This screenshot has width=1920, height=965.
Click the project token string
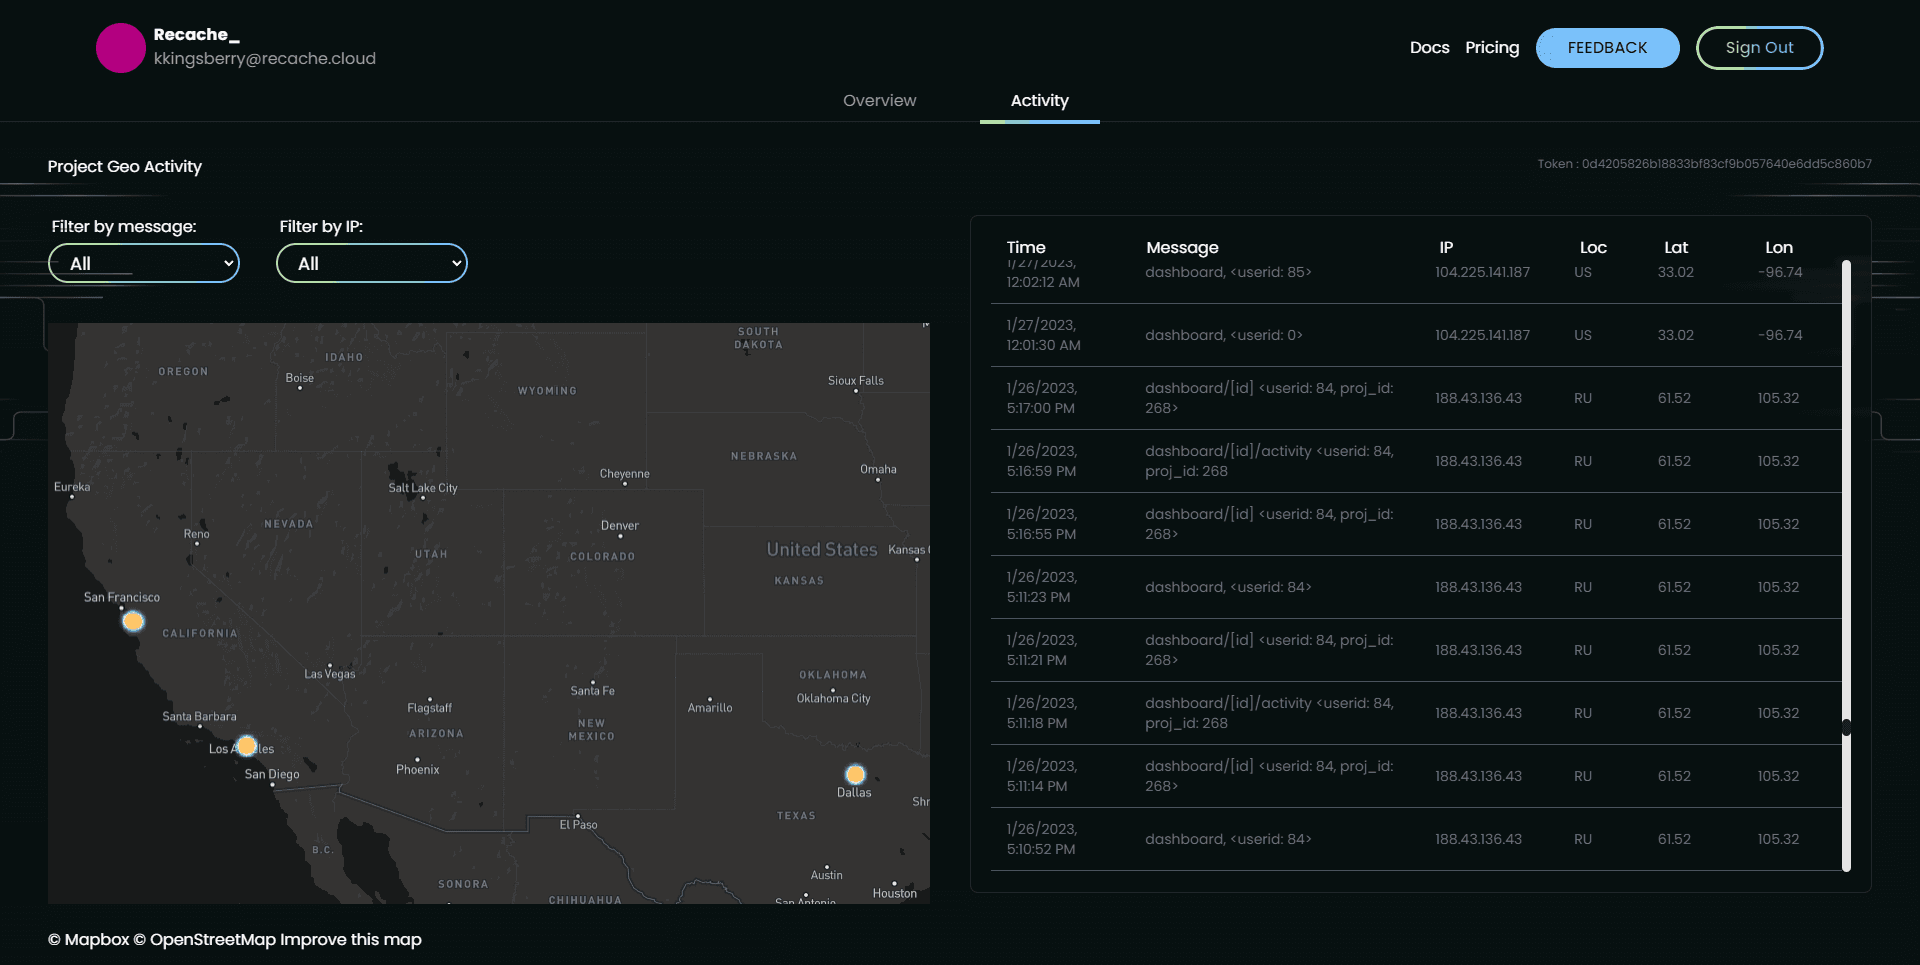click(1704, 164)
